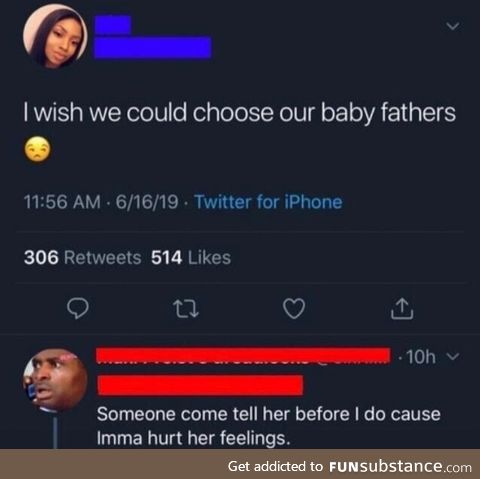Open the tweet author's profile photo

click(55, 37)
